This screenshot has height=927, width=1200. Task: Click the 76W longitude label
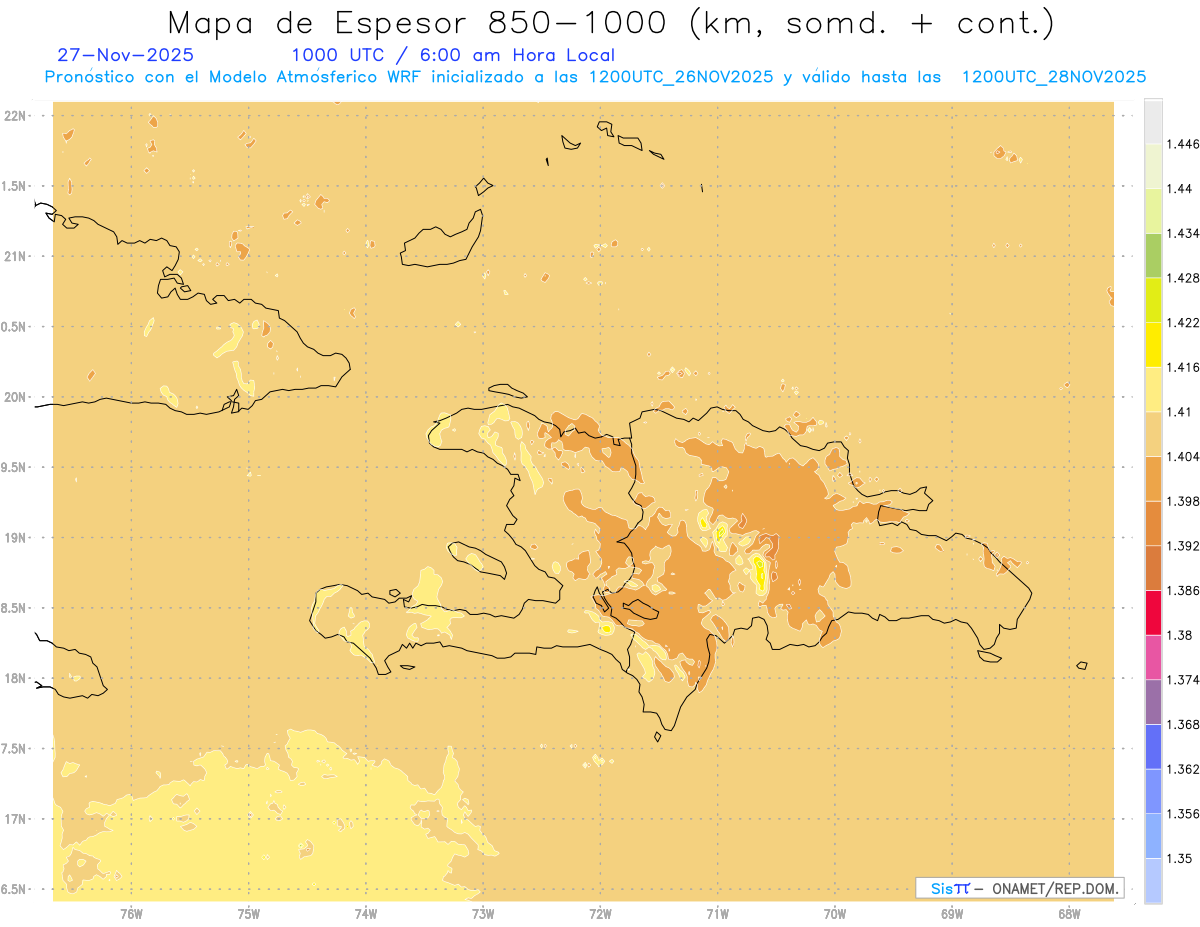click(131, 914)
